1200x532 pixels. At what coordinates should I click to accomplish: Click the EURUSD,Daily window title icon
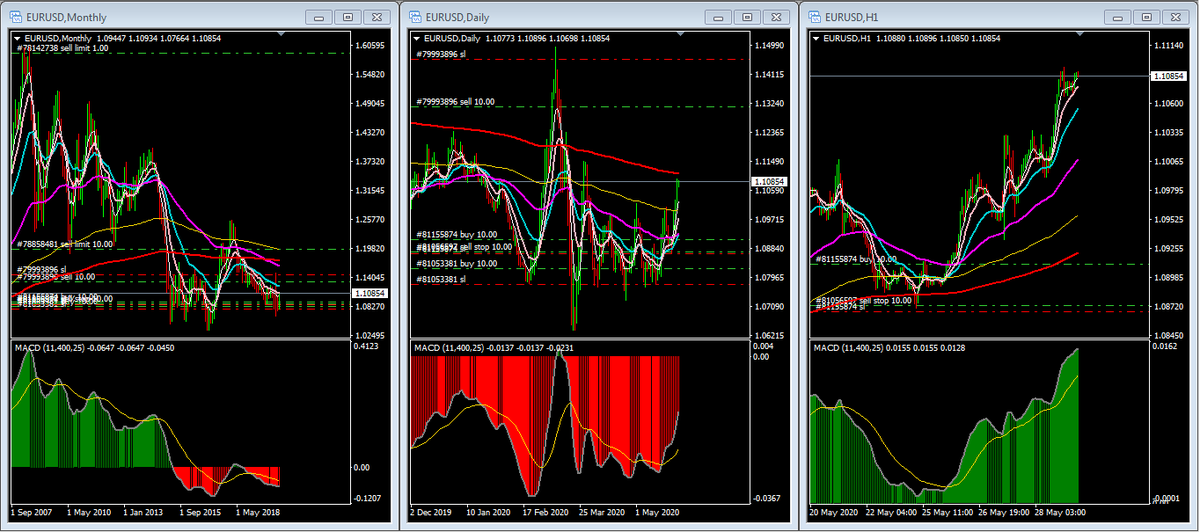413,17
